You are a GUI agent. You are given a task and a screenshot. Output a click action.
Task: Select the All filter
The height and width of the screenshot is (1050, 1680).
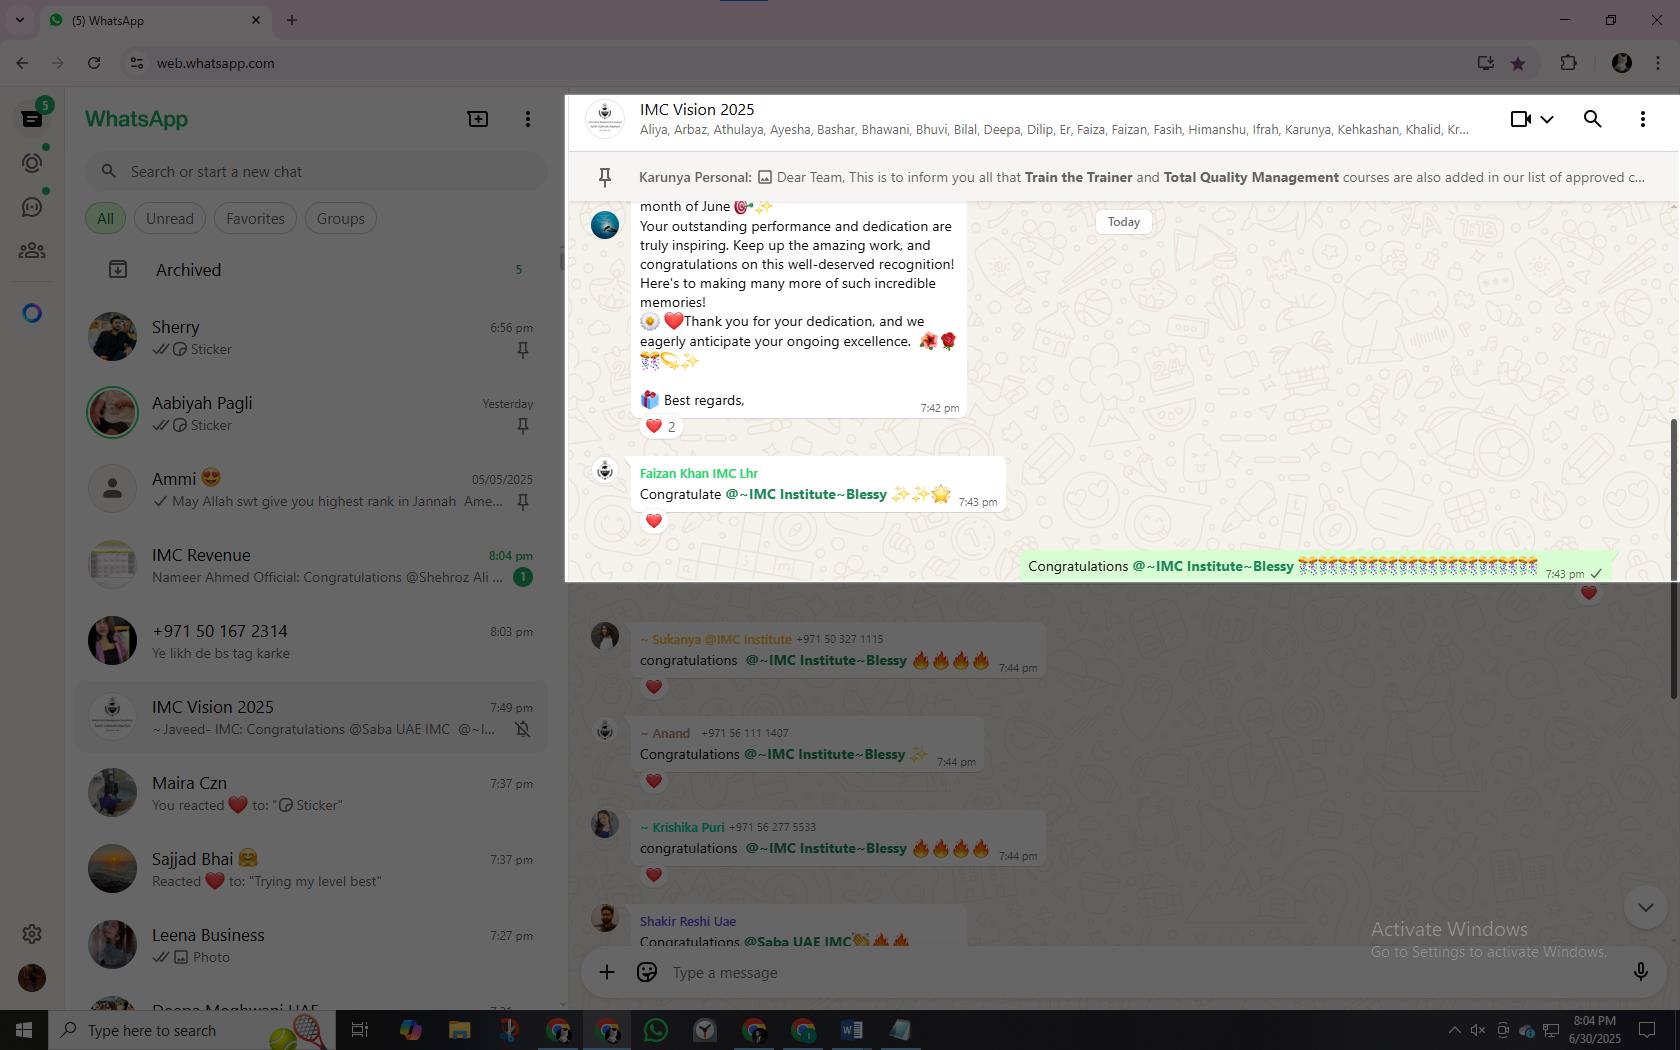point(105,218)
